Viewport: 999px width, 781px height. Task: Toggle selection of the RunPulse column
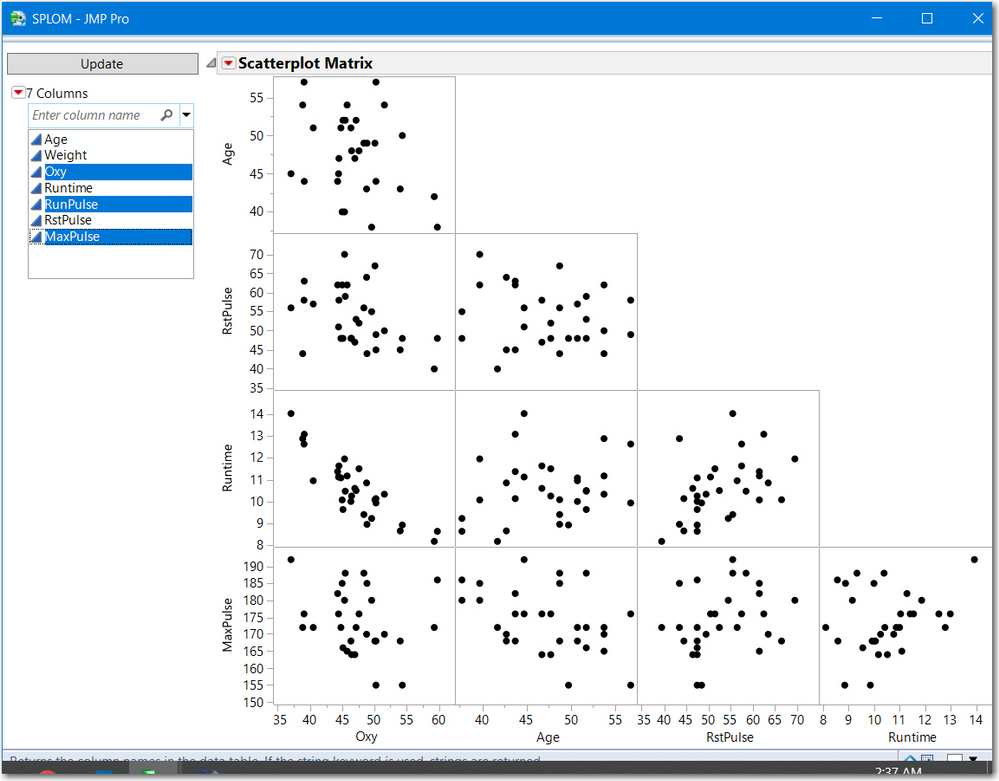point(70,203)
